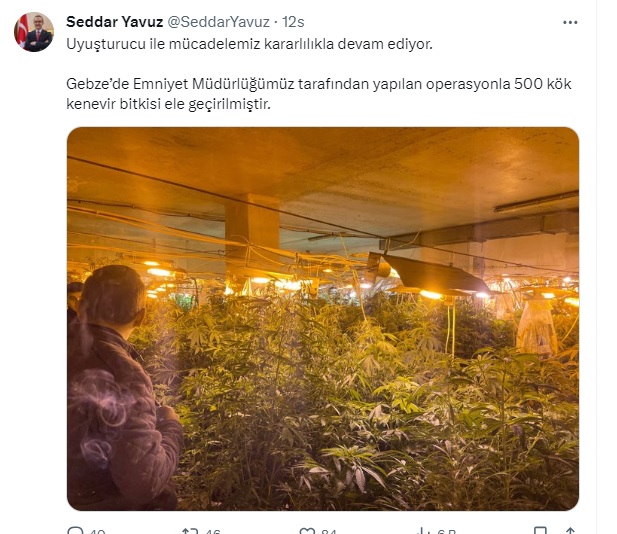Image resolution: width=617 pixels, height=534 pixels.
Task: Toggle the bookmark icon on this tweet
Action: point(540,531)
